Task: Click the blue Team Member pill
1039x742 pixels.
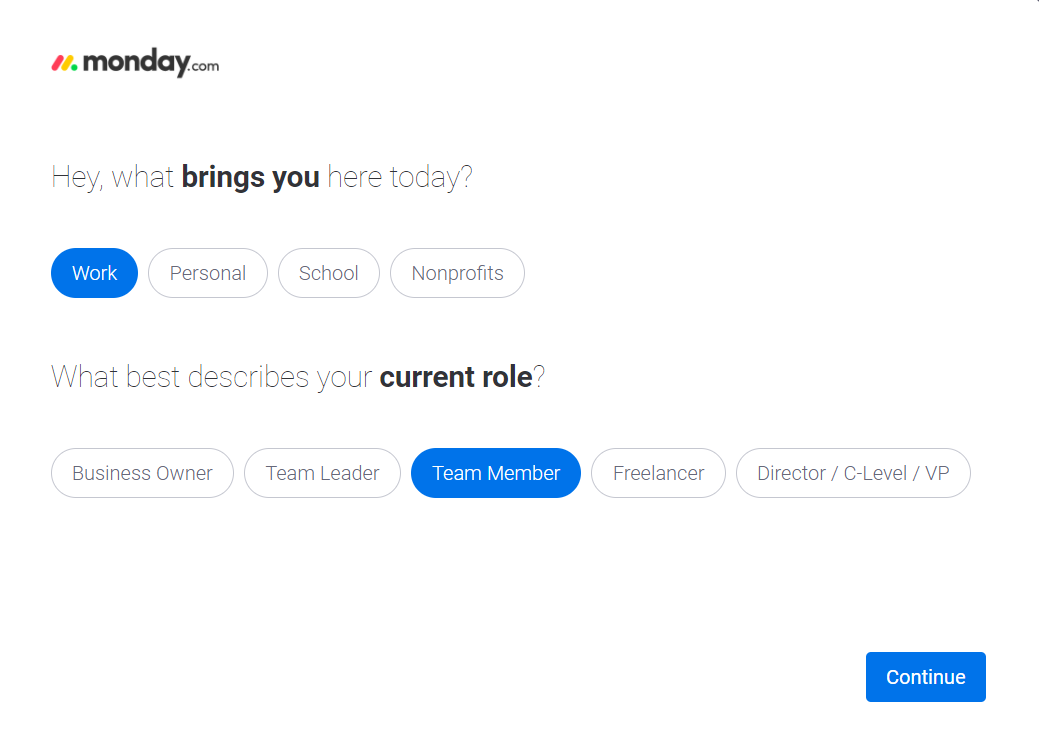Action: point(495,472)
